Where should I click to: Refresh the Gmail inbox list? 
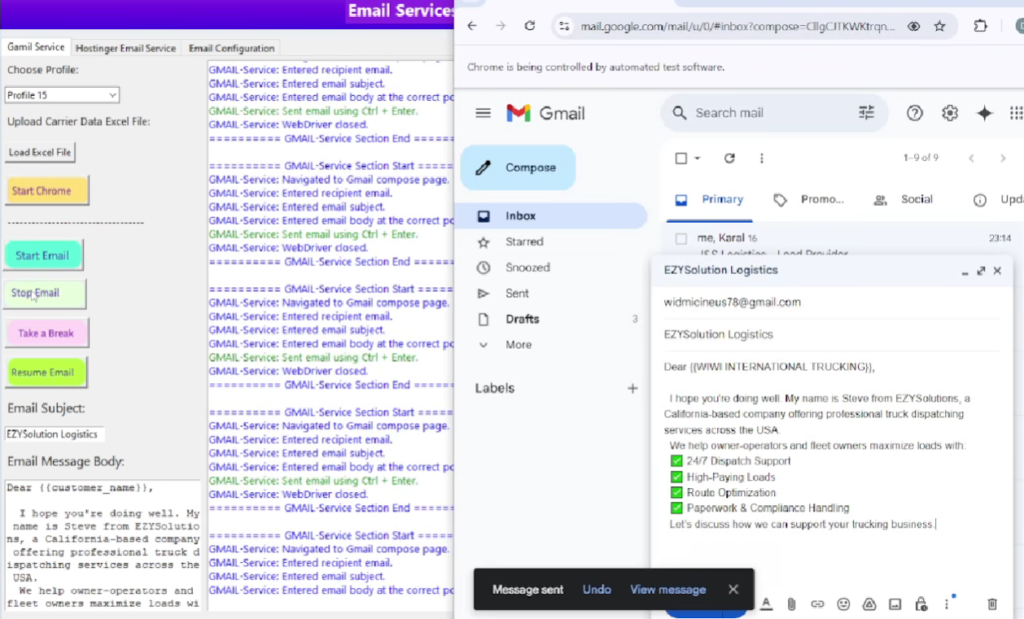pos(729,158)
